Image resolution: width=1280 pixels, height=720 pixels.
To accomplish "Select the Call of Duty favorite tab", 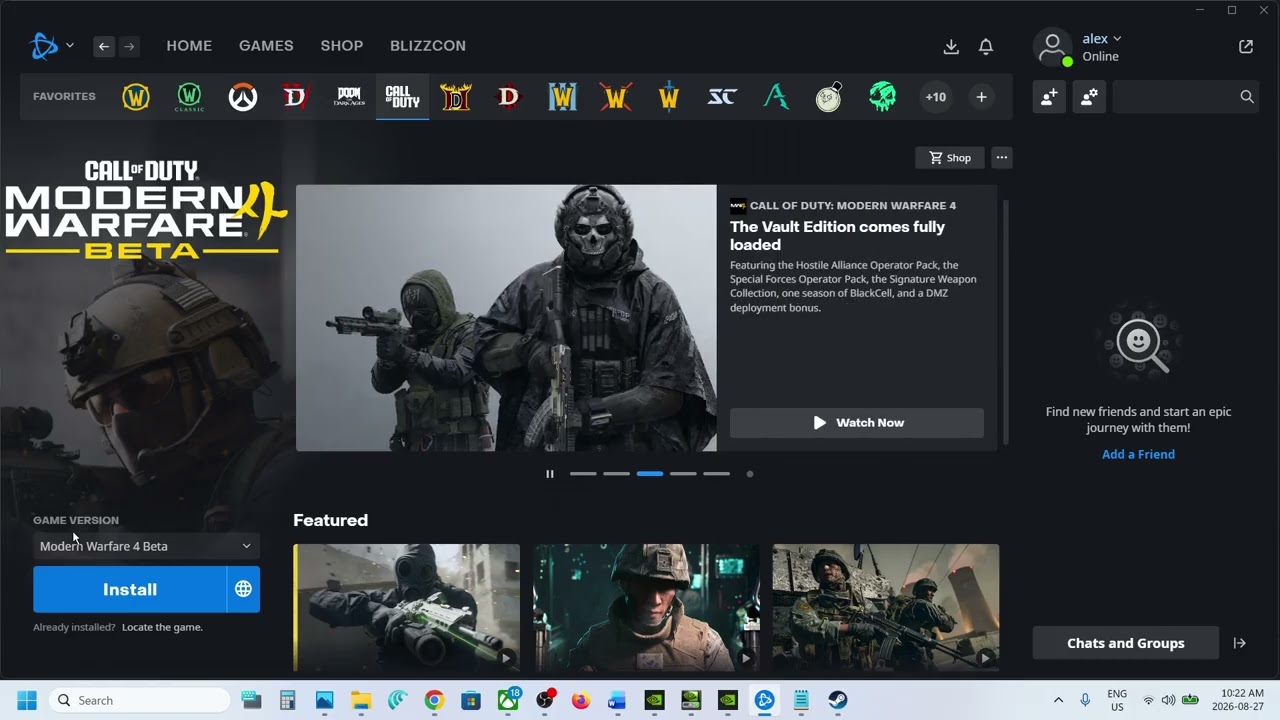I will pos(402,97).
